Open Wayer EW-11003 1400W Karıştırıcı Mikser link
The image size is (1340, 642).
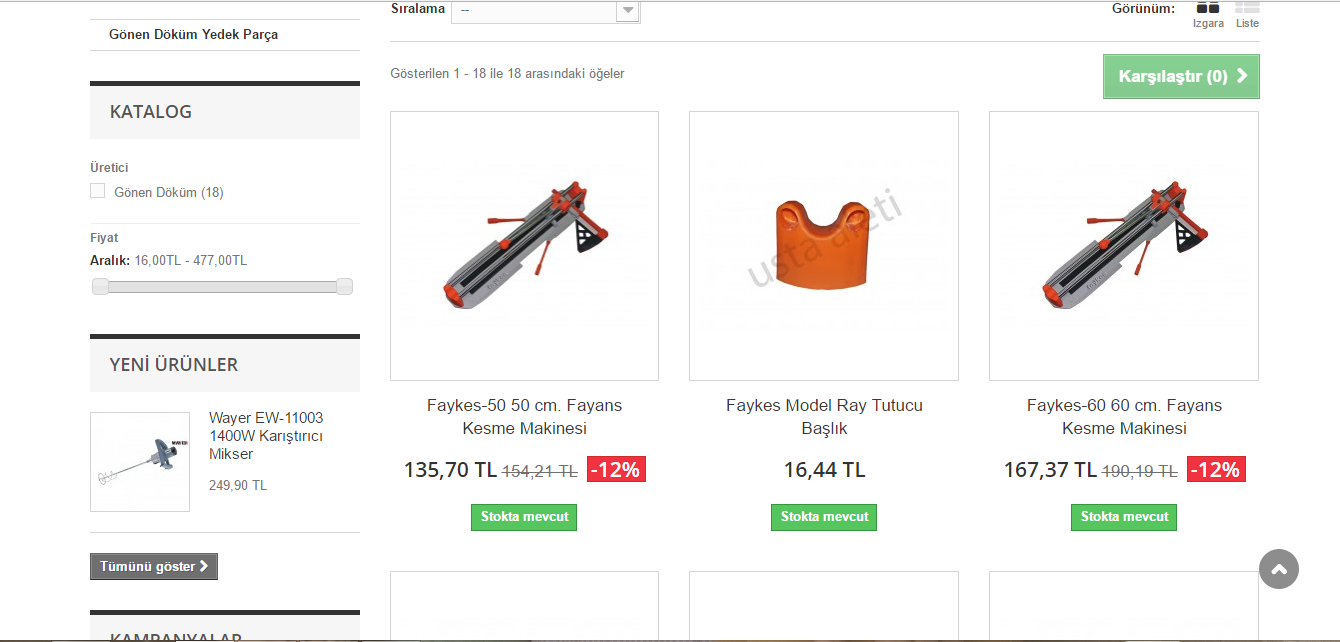point(266,436)
